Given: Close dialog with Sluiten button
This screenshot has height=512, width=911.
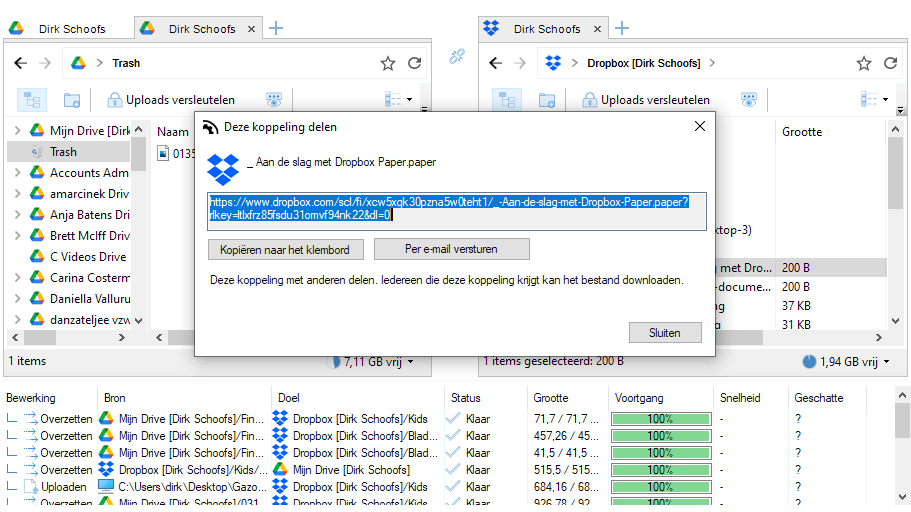Looking at the screenshot, I should (665, 332).
